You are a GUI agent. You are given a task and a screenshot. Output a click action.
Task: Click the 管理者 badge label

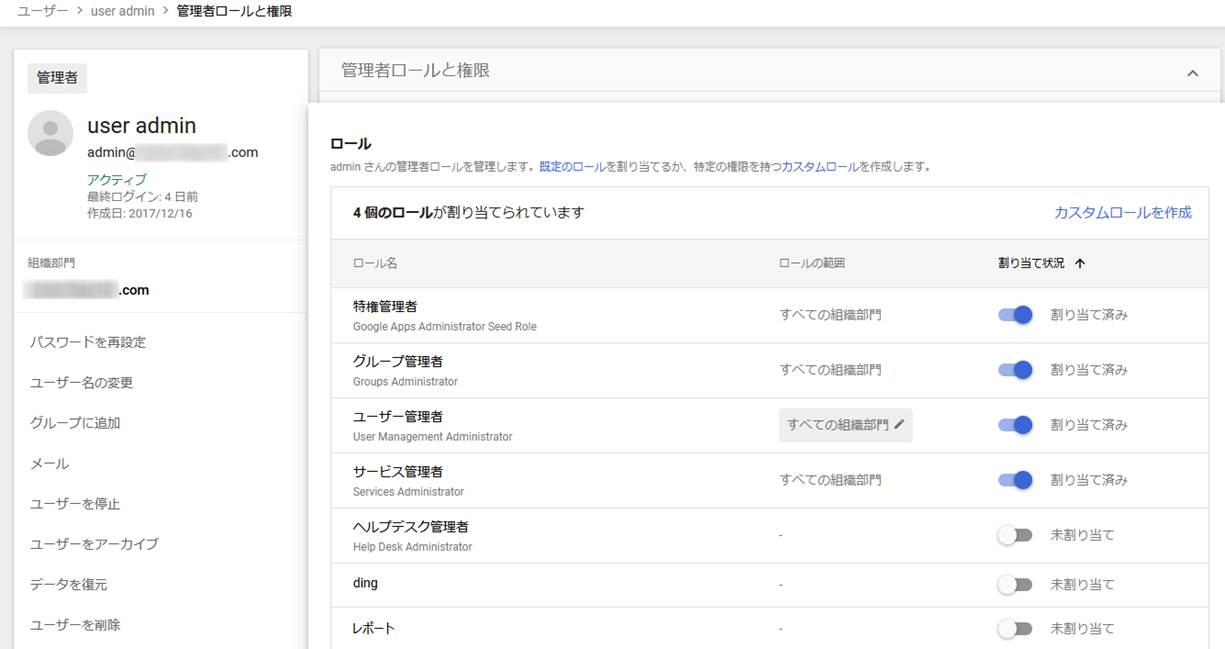[x=57, y=77]
